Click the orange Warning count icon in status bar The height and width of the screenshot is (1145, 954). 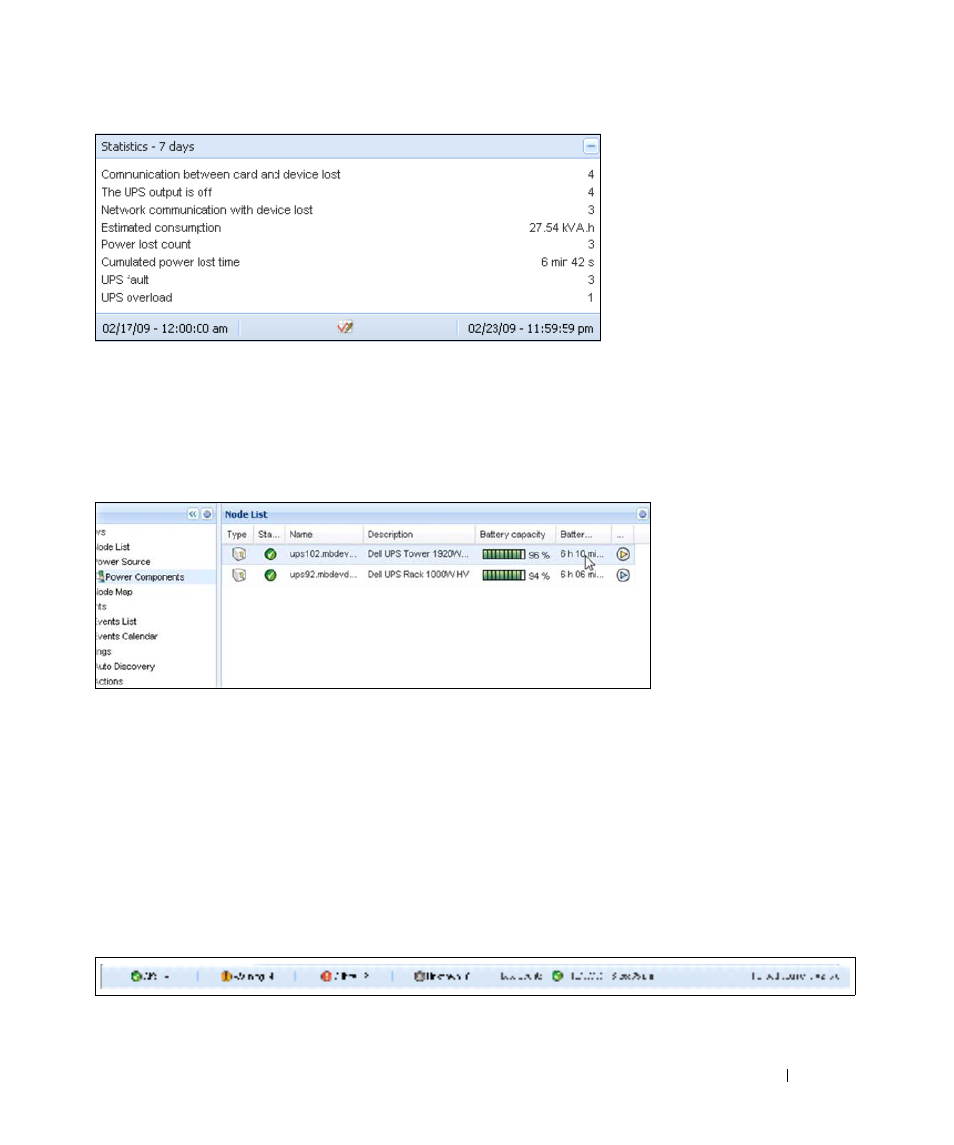click(x=226, y=976)
